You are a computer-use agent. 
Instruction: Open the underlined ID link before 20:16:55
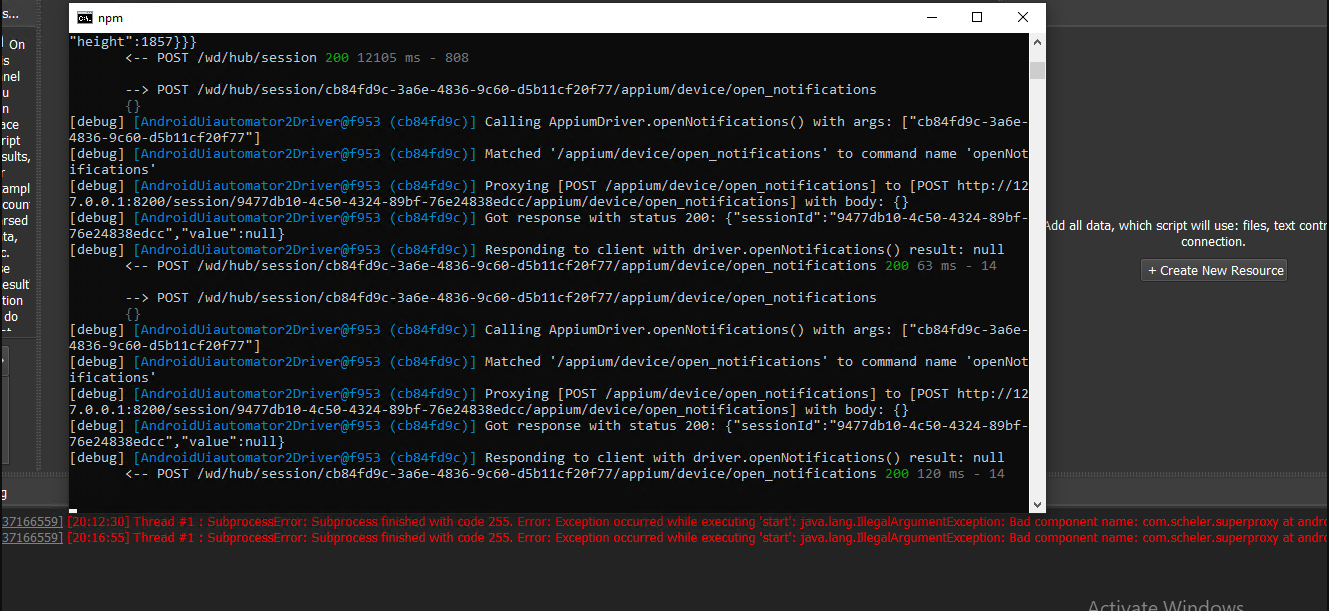tap(31, 538)
